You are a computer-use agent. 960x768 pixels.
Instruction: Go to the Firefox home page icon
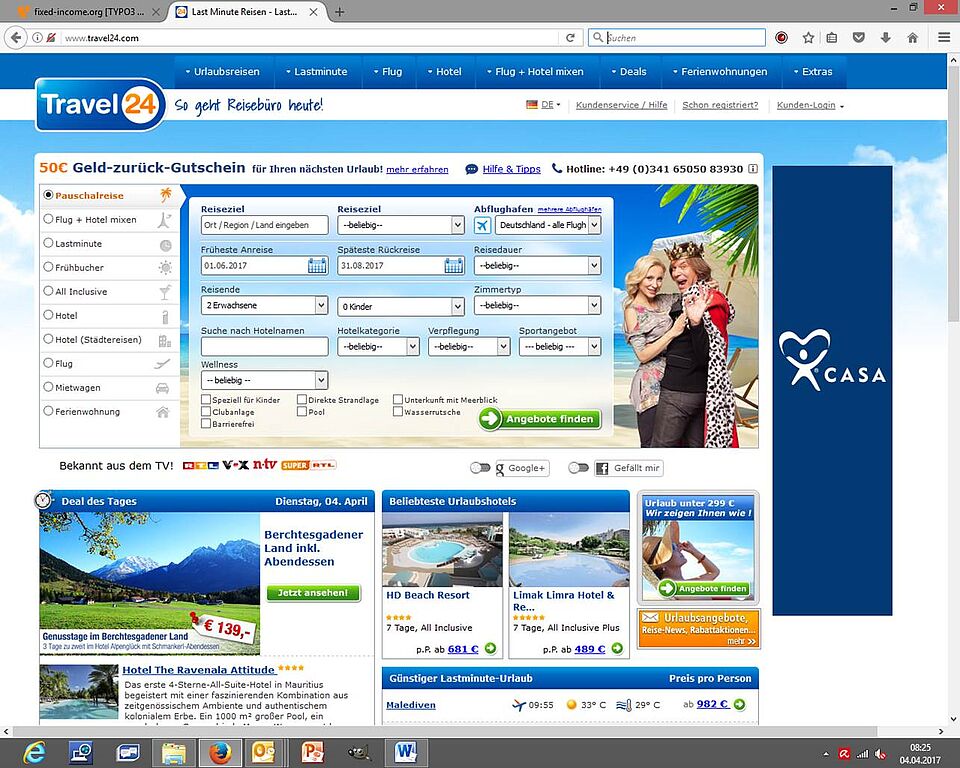912,38
